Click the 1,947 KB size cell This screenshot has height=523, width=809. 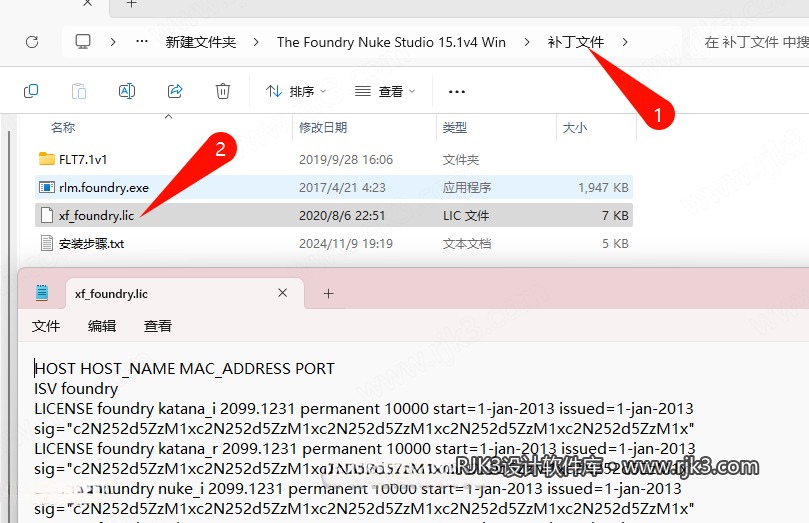603,187
